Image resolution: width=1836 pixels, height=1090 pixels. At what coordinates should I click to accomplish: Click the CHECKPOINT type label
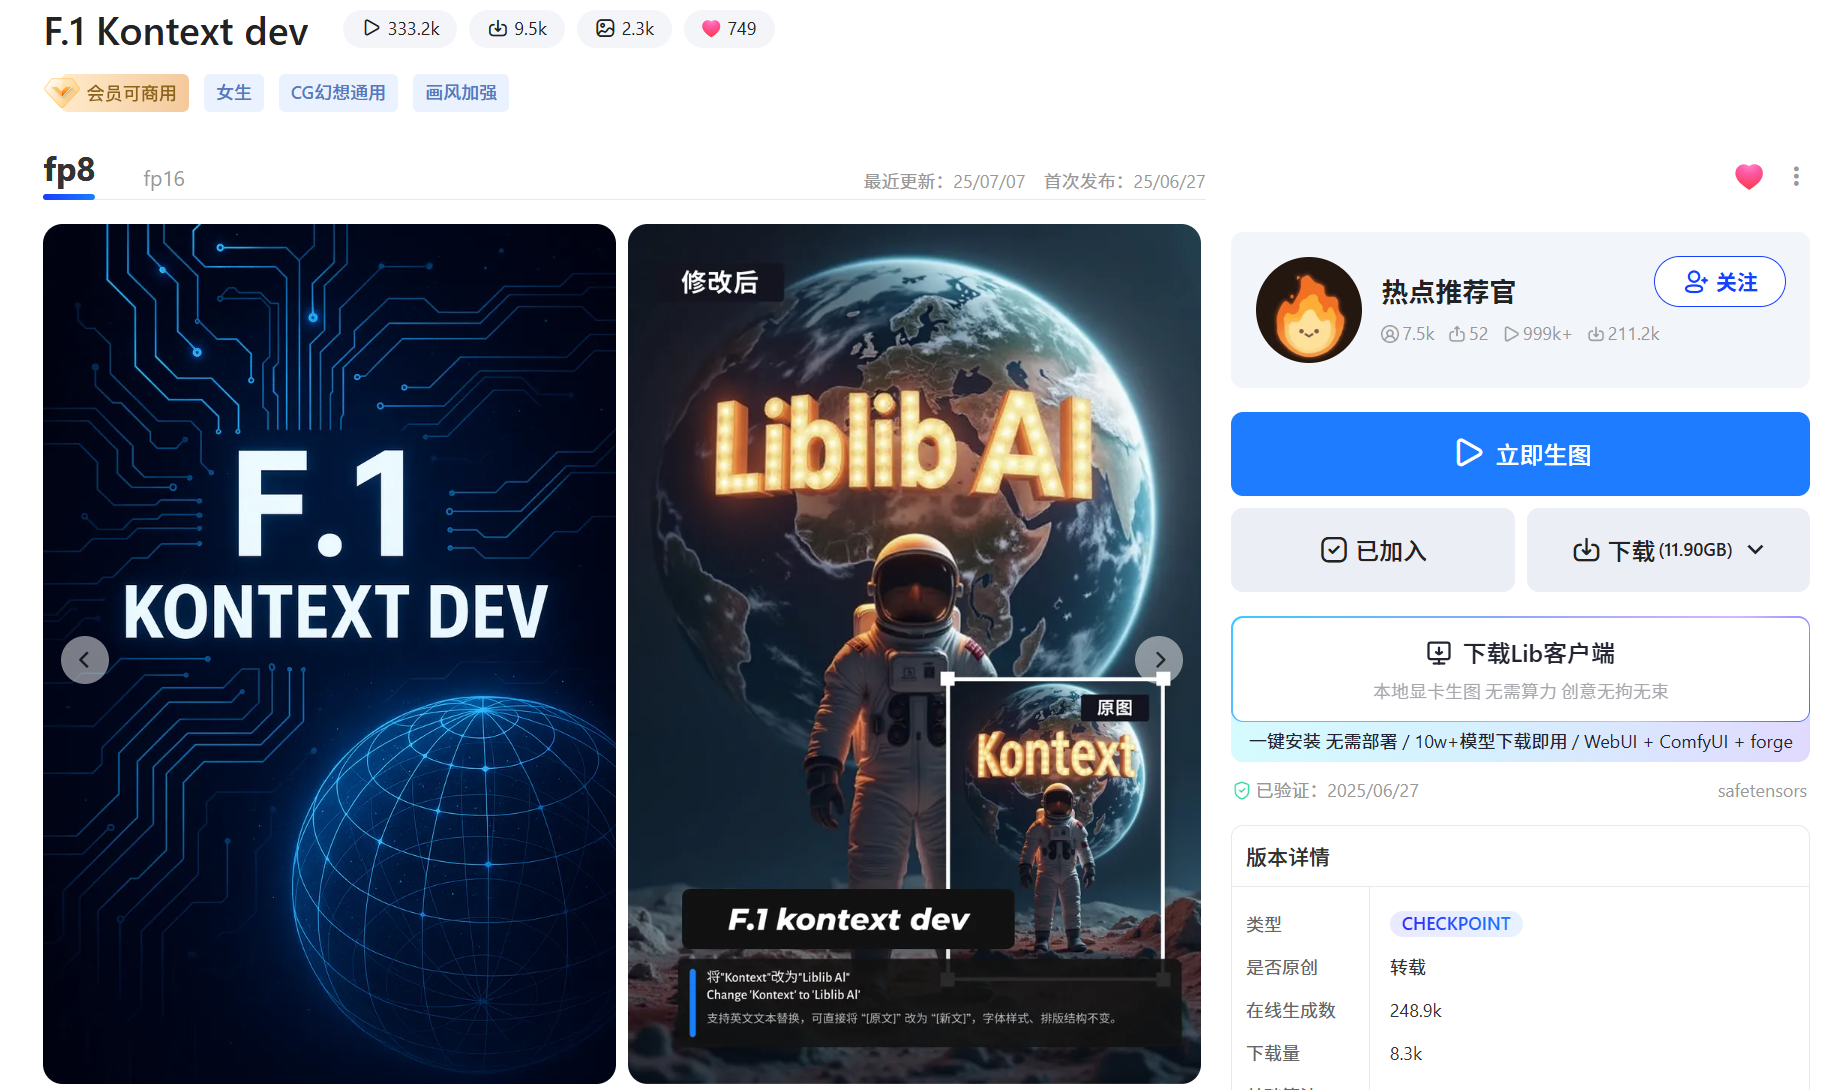point(1456,924)
